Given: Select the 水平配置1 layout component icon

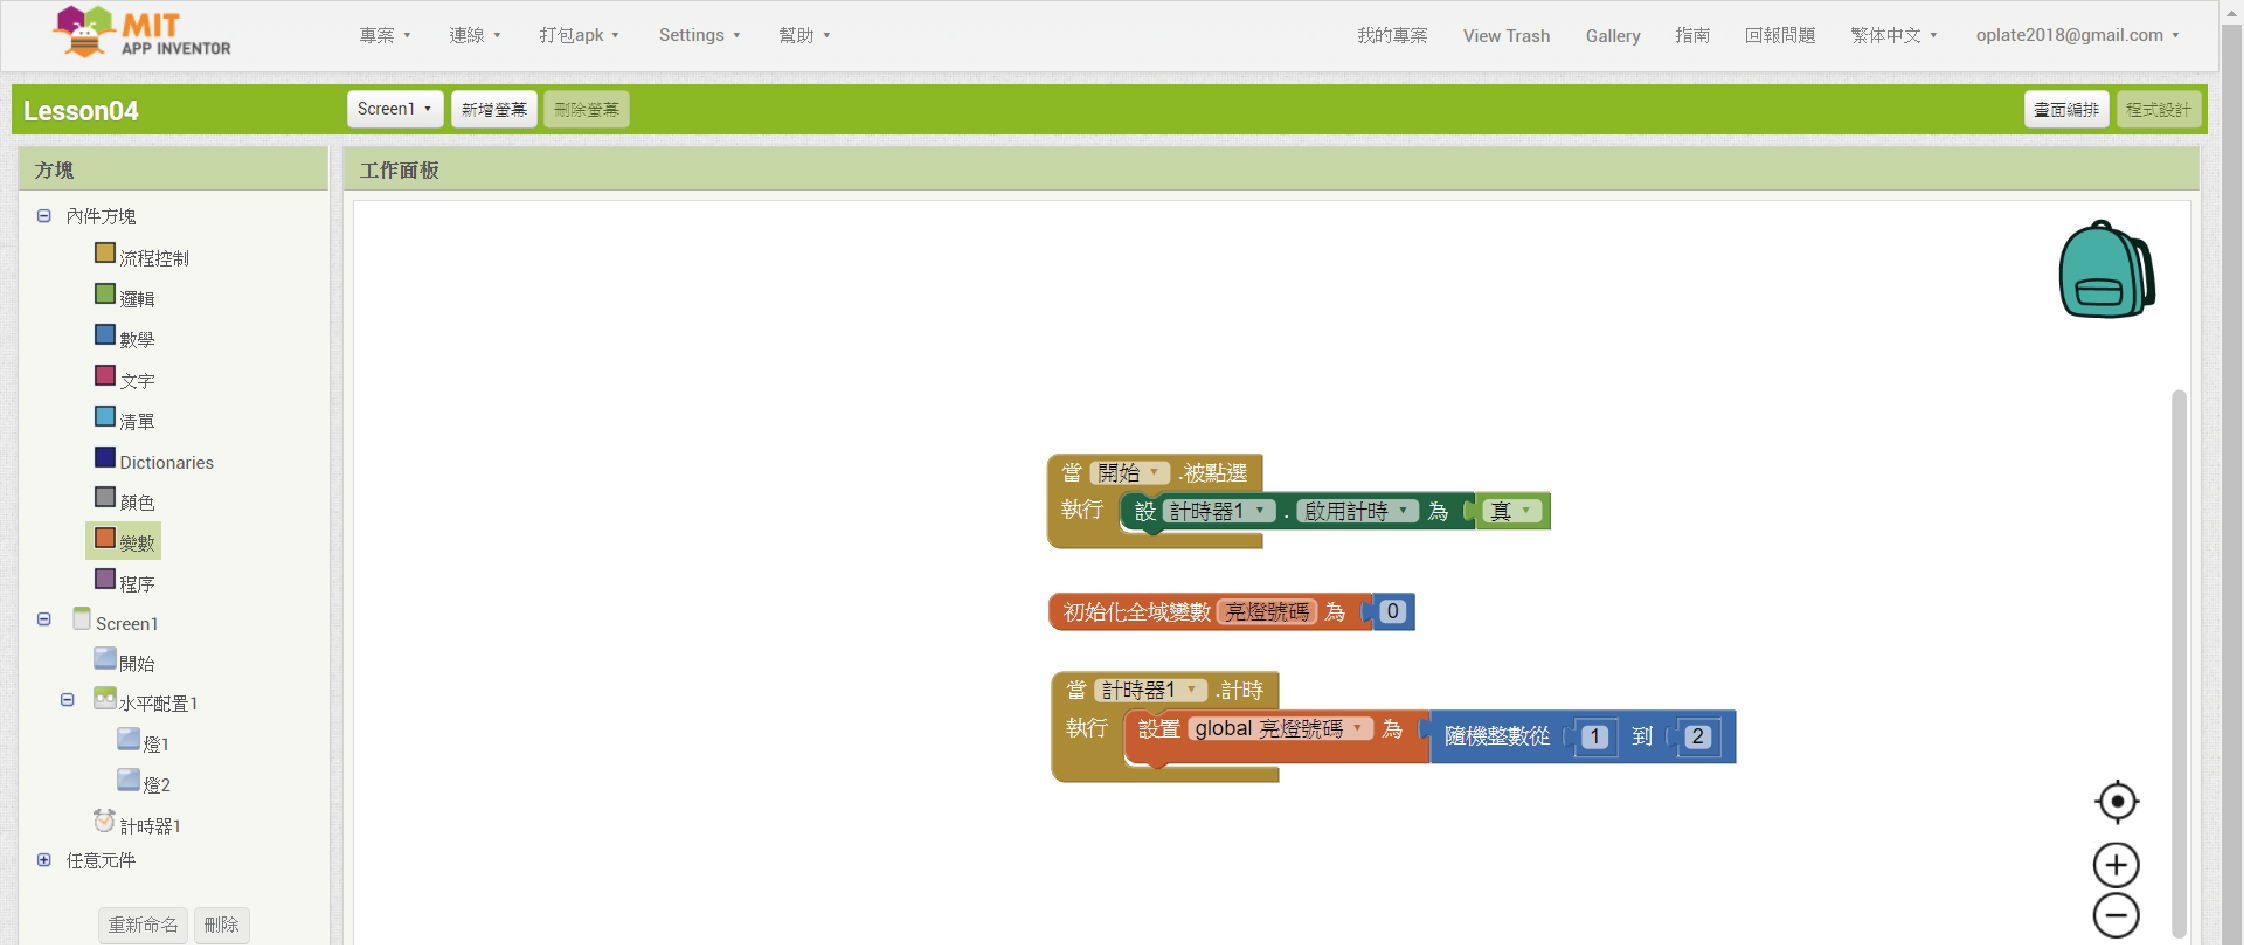Looking at the screenshot, I should (105, 699).
